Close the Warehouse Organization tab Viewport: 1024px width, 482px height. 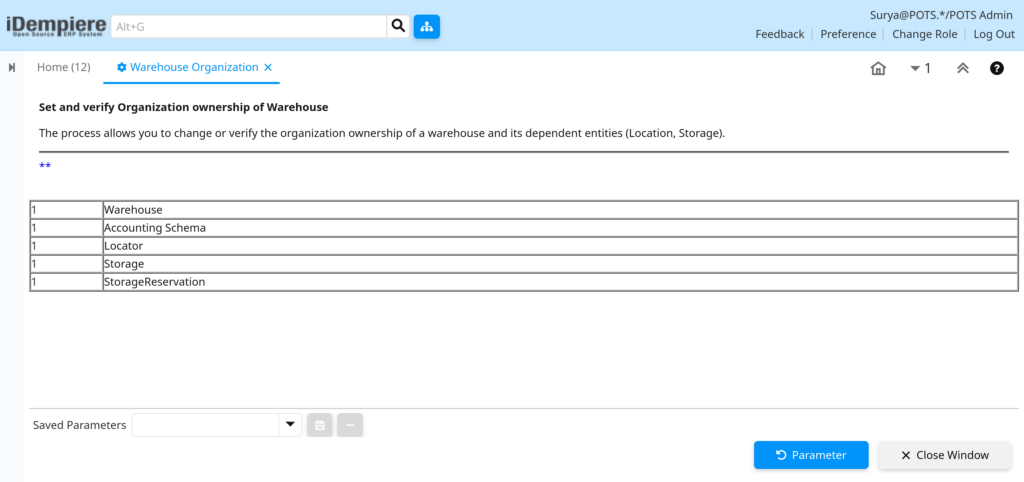[x=268, y=67]
